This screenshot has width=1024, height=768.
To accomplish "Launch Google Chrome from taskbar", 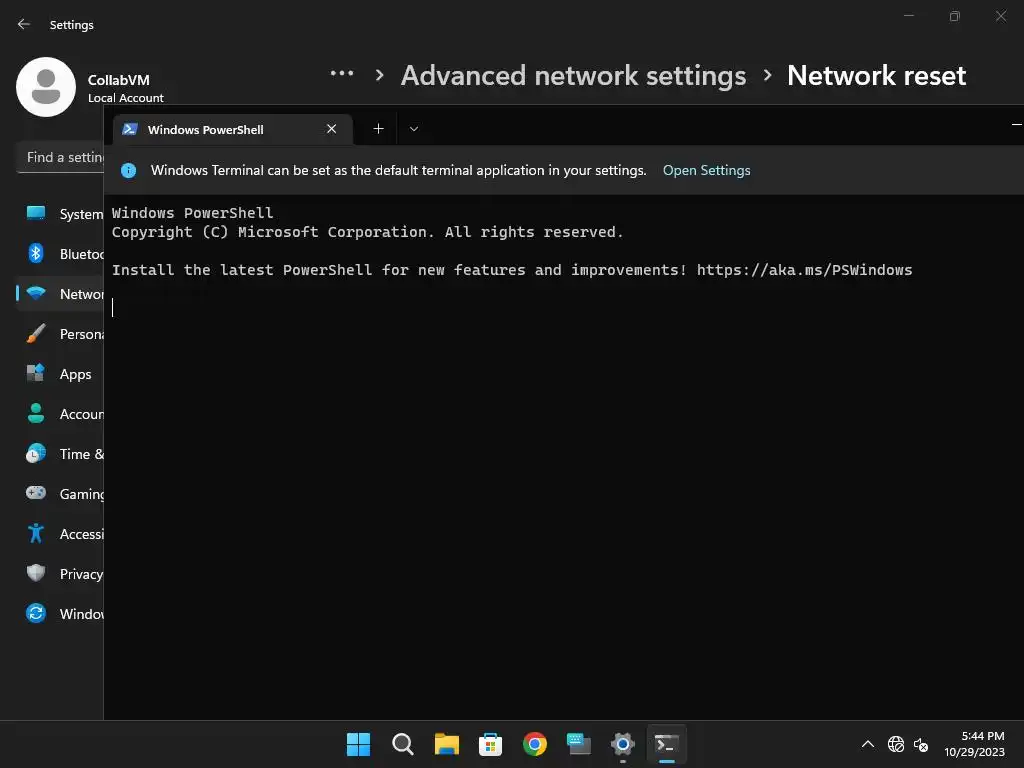I will click(535, 744).
